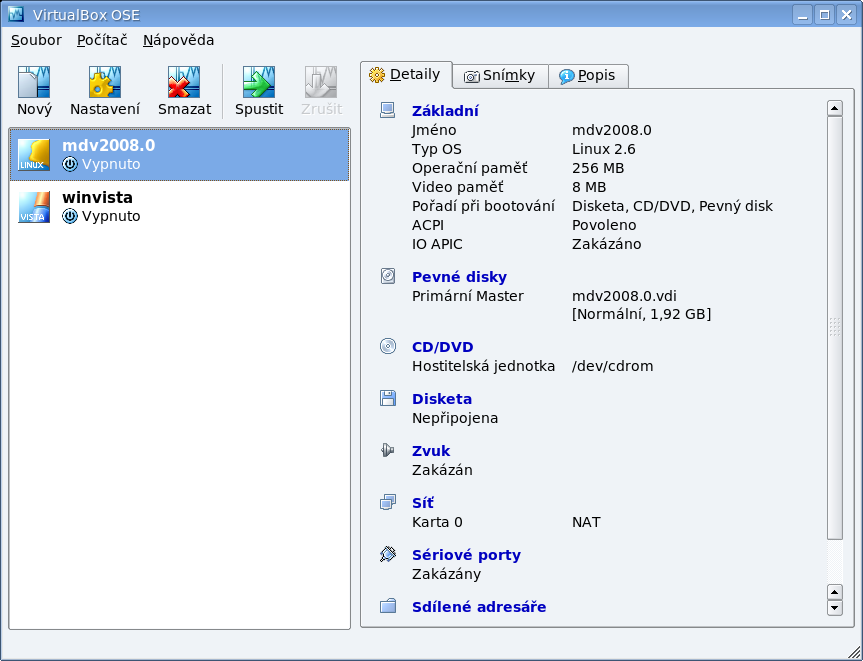This screenshot has width=863, height=661.
Task: Click the Nový (new machine) toolbar icon
Action: pos(34,82)
